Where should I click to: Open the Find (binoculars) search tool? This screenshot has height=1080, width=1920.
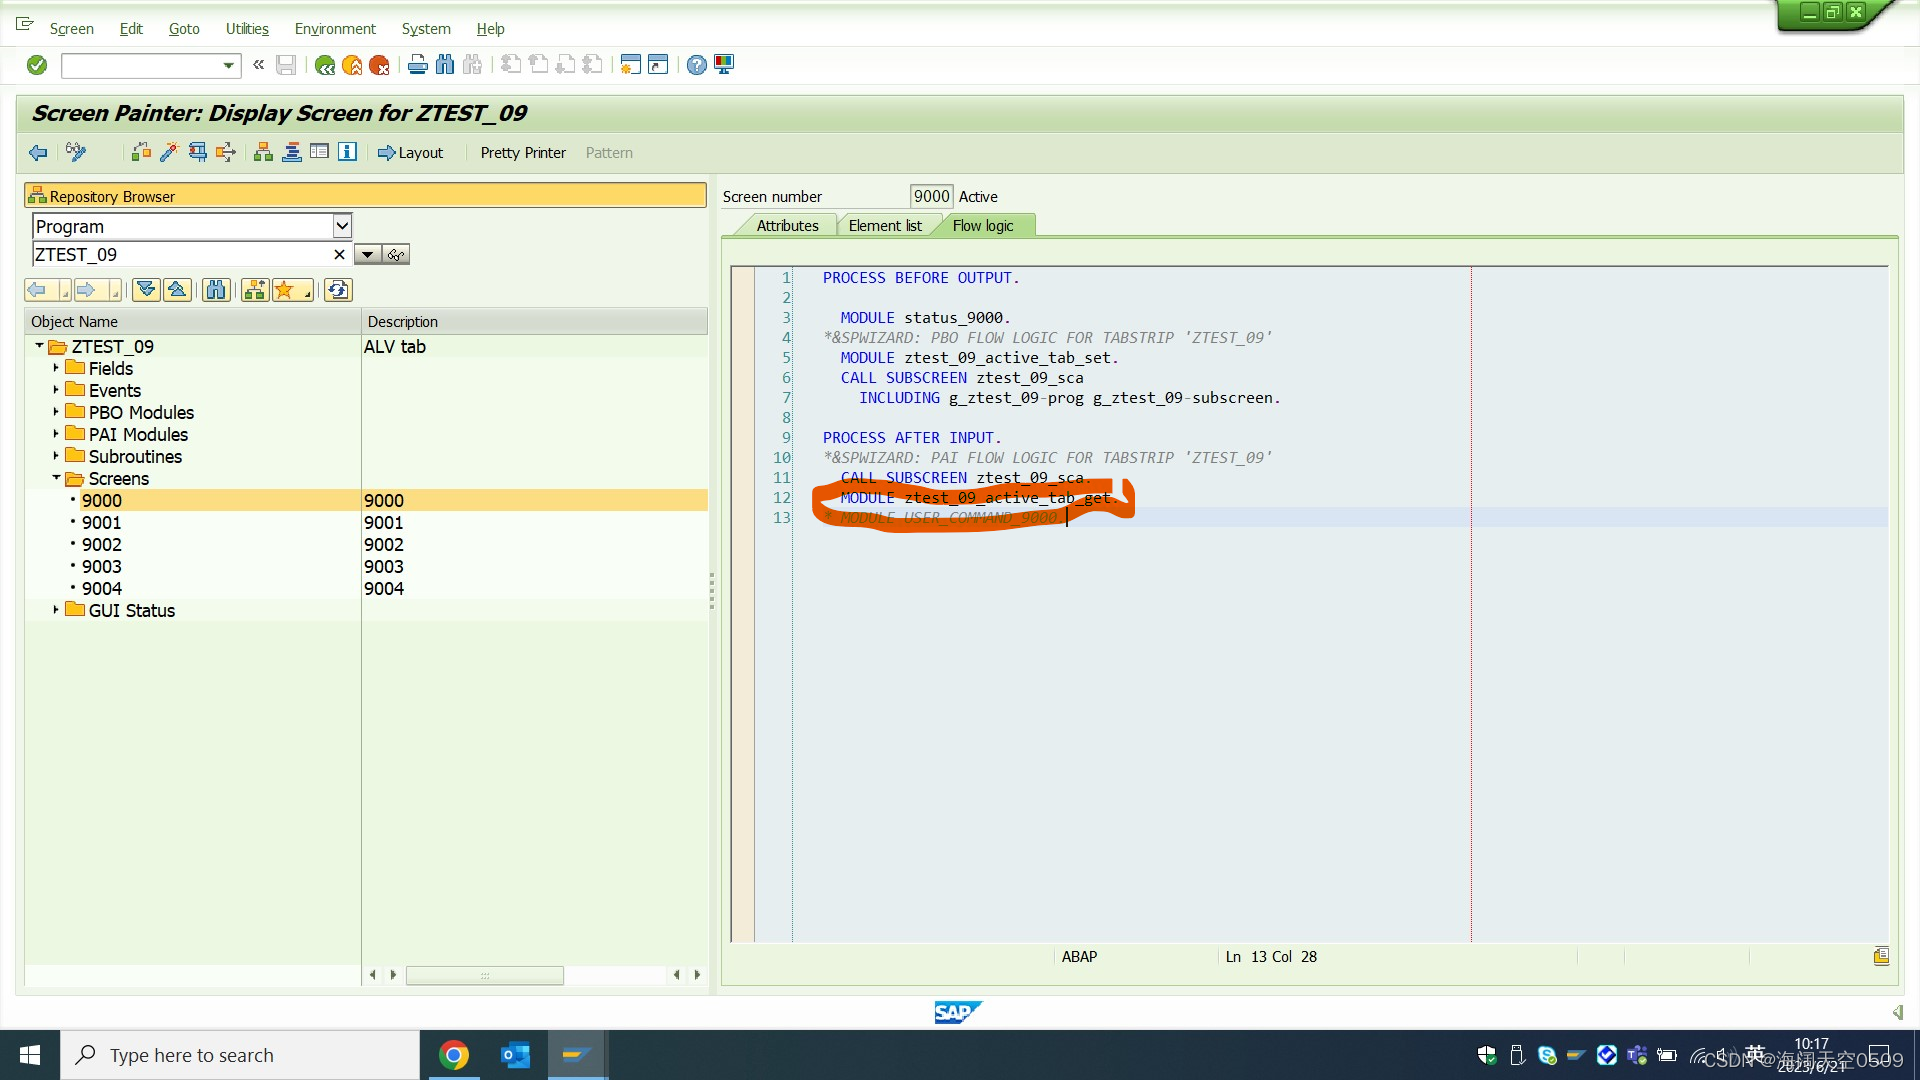[x=445, y=64]
